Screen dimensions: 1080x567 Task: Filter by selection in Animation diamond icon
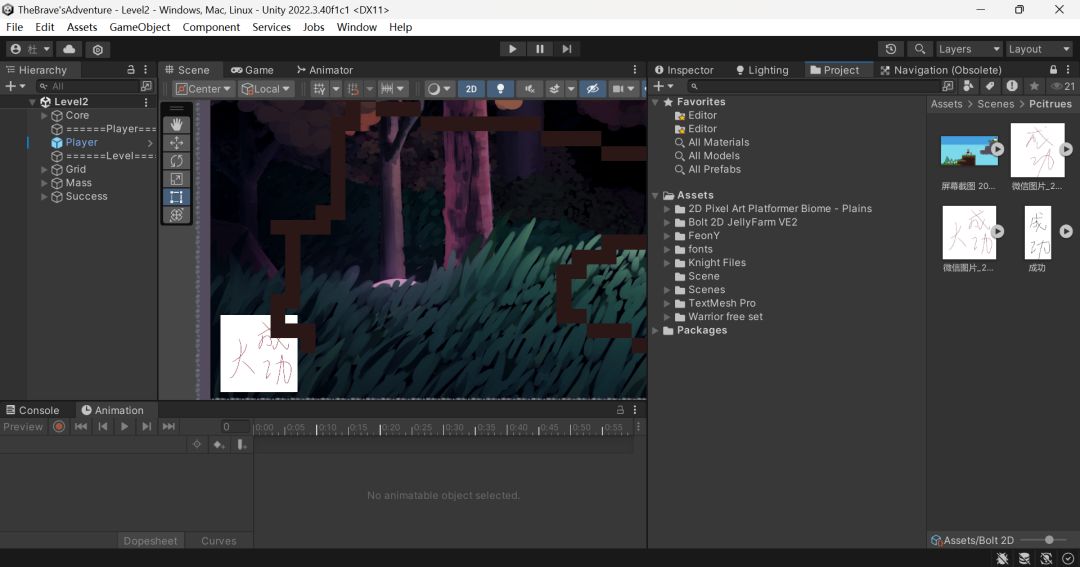click(196, 444)
